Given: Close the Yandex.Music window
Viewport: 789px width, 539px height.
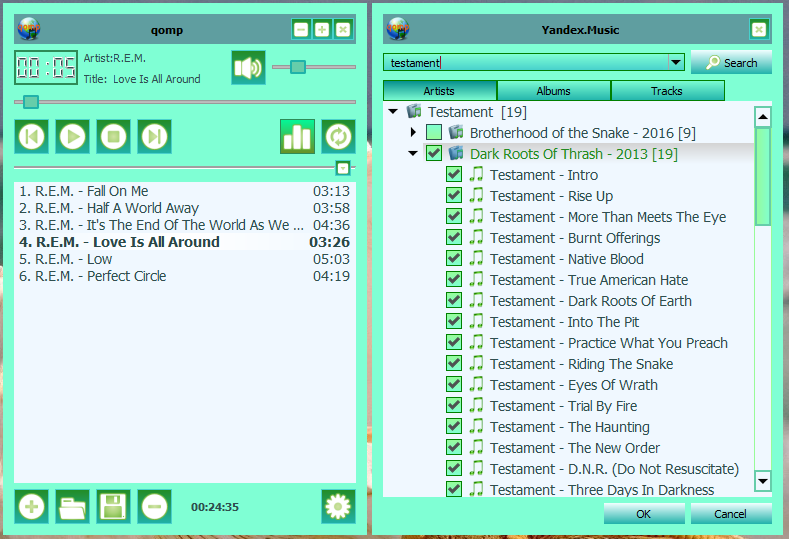Looking at the screenshot, I should pos(759,30).
